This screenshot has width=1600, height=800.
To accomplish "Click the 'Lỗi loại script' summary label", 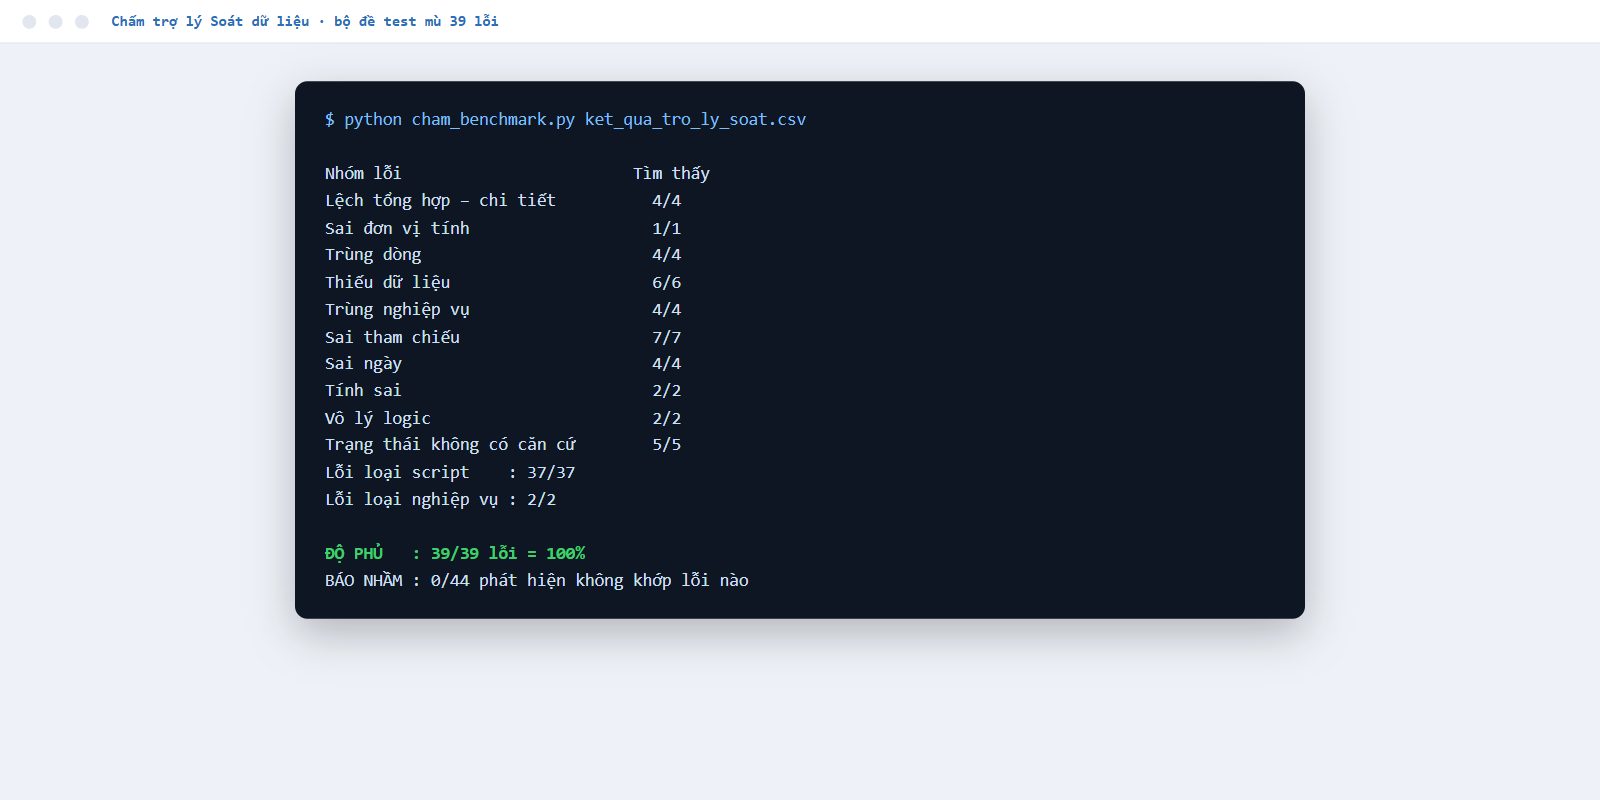I will (x=397, y=472).
